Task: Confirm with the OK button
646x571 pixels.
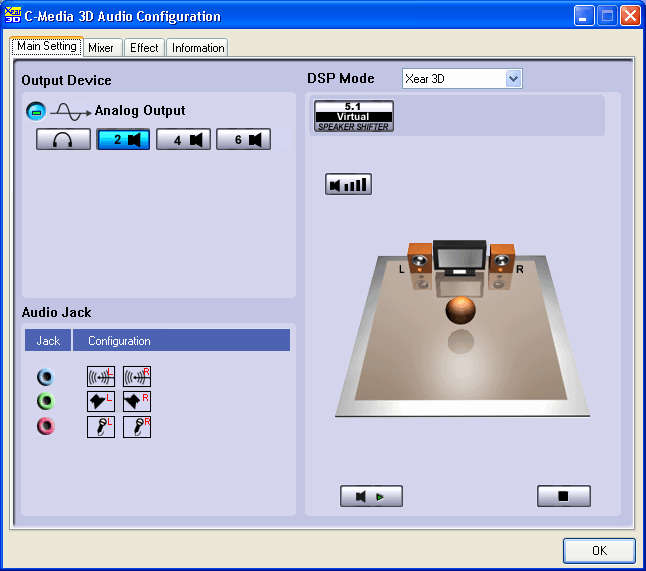Action: [599, 550]
